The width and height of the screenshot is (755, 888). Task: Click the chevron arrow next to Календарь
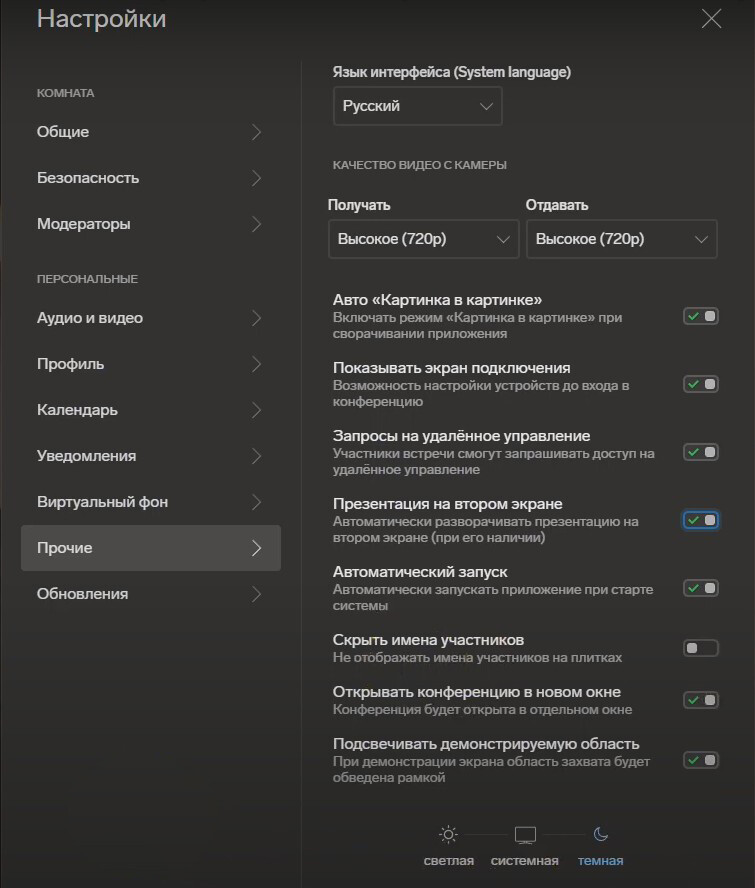(x=257, y=410)
